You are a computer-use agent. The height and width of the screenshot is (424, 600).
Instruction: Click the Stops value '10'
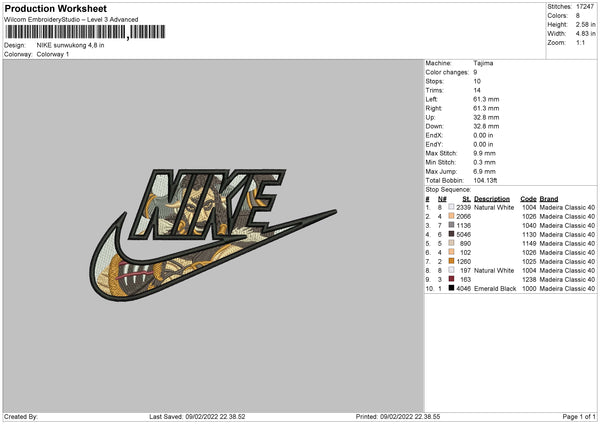[x=477, y=82]
